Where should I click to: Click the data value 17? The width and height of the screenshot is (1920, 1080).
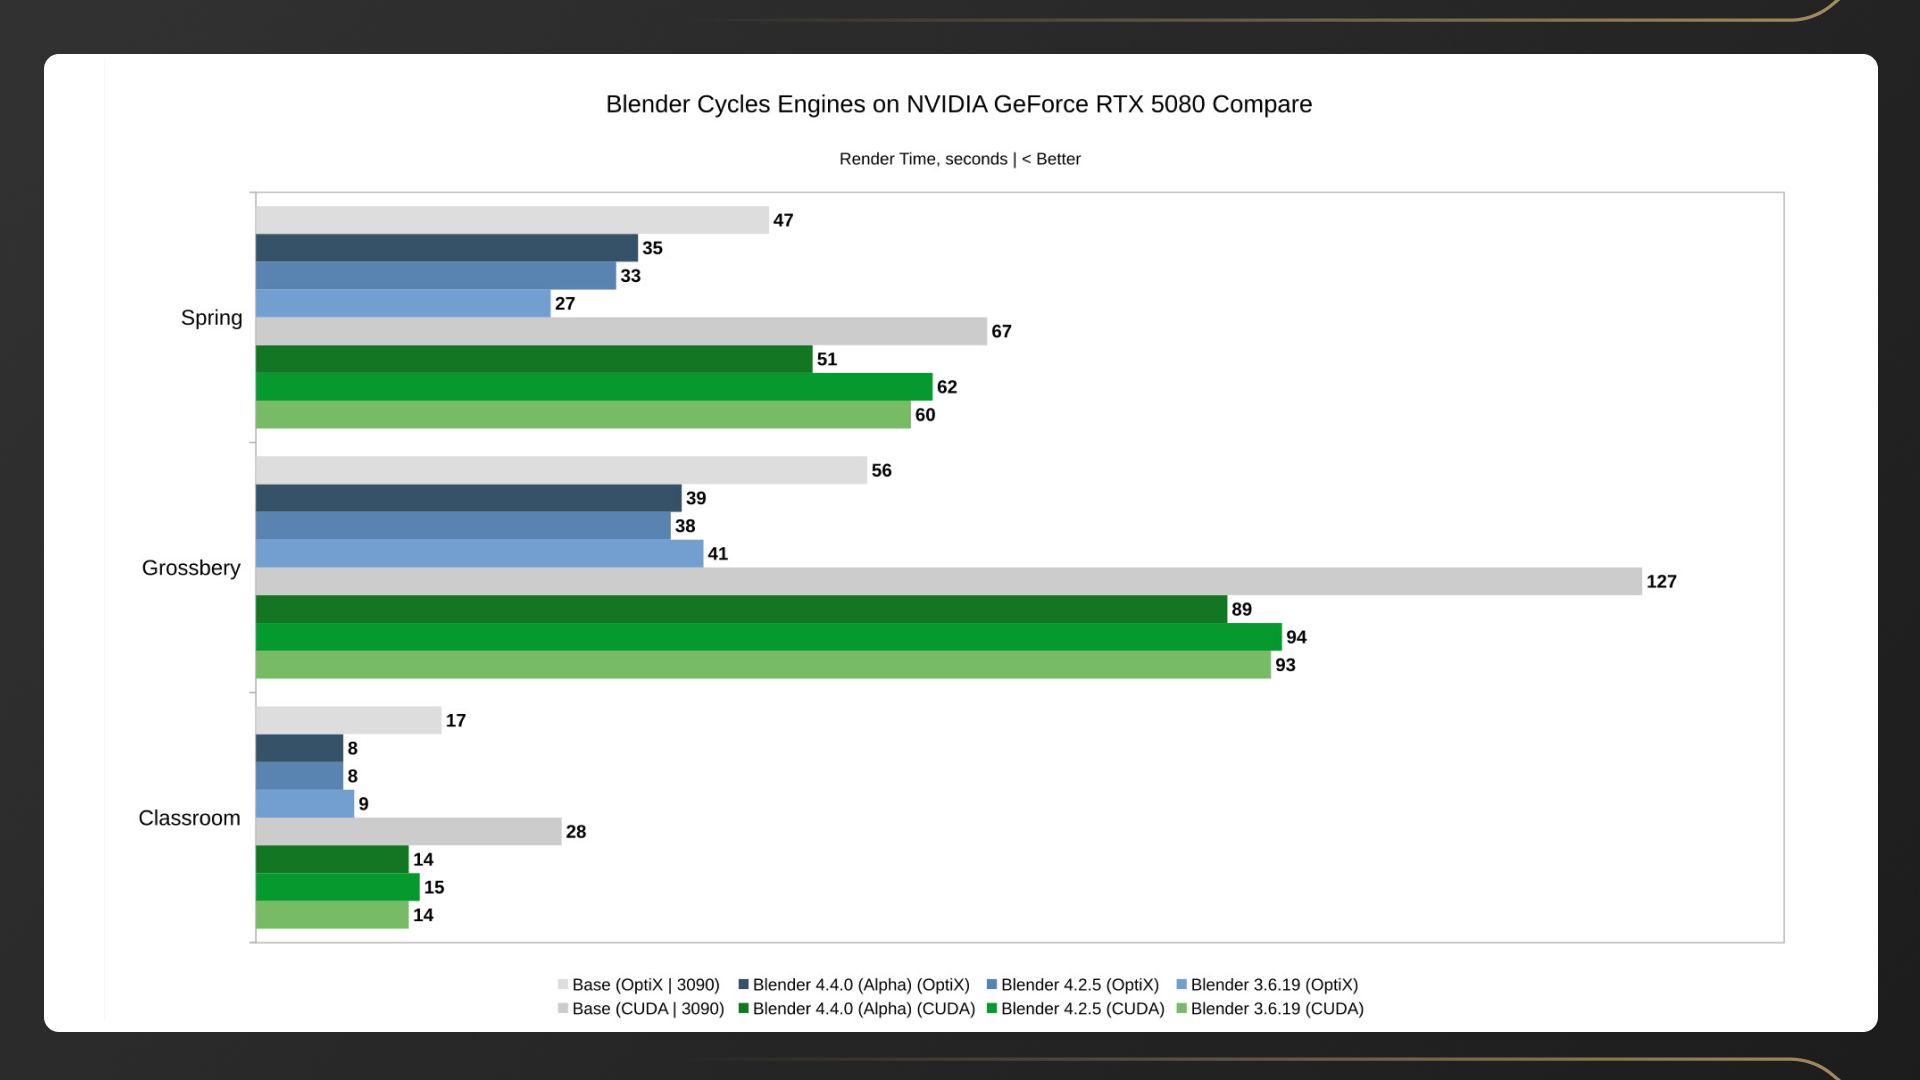456,720
